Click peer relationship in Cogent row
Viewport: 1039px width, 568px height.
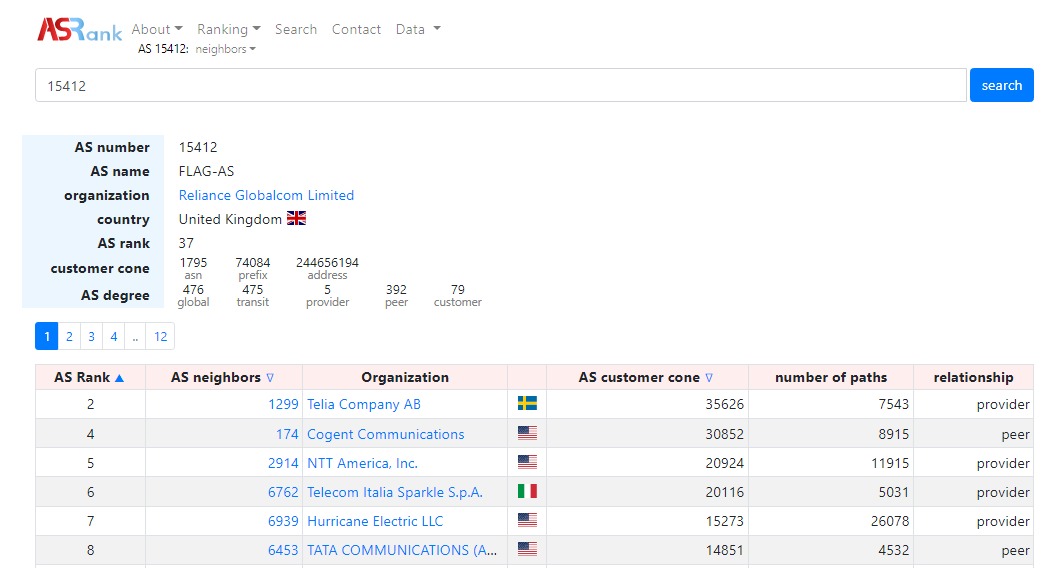pos(1016,435)
